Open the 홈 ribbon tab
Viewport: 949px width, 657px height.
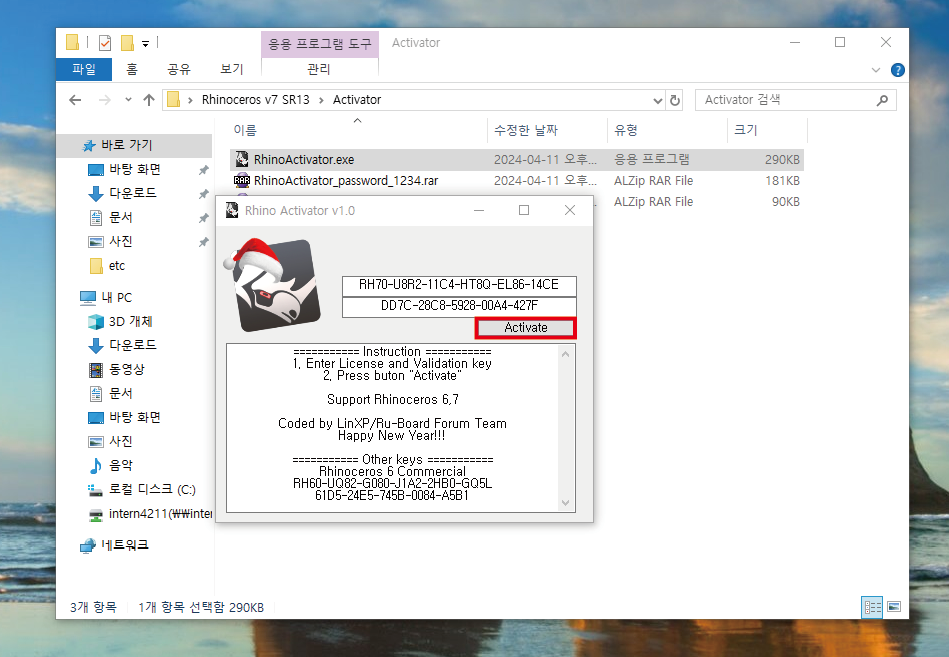pyautogui.click(x=131, y=69)
